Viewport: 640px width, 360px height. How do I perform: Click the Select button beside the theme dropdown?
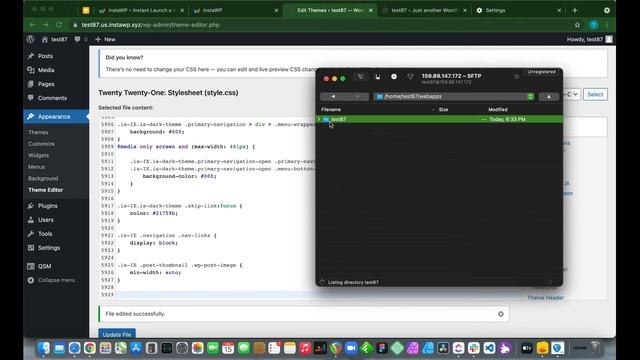pyautogui.click(x=595, y=94)
